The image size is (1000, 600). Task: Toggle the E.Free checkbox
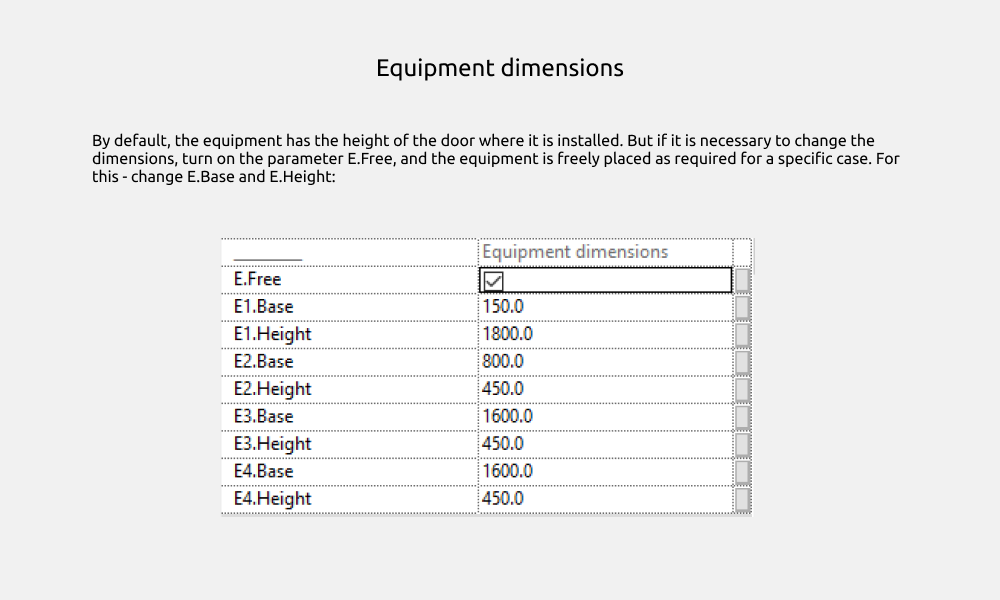[x=493, y=281]
